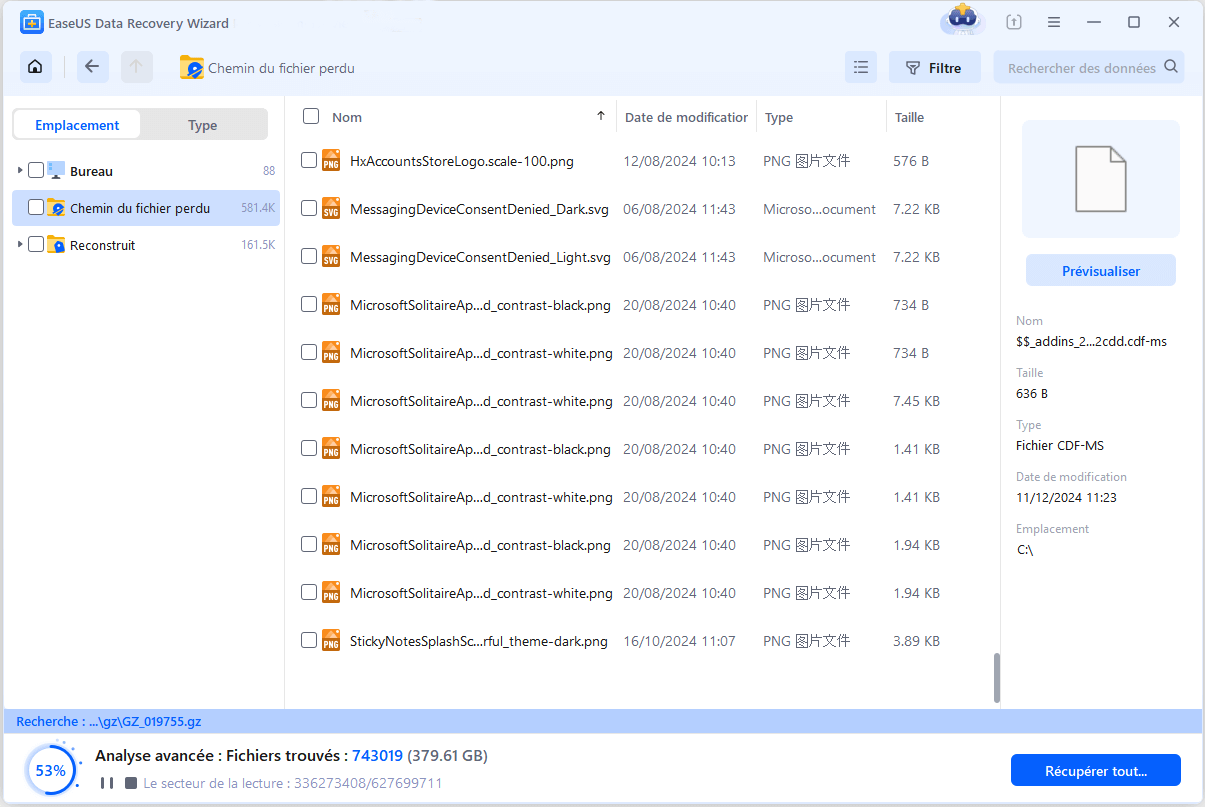Click the export/upload icon in title bar
This screenshot has height=807, width=1205.
tap(1014, 22)
